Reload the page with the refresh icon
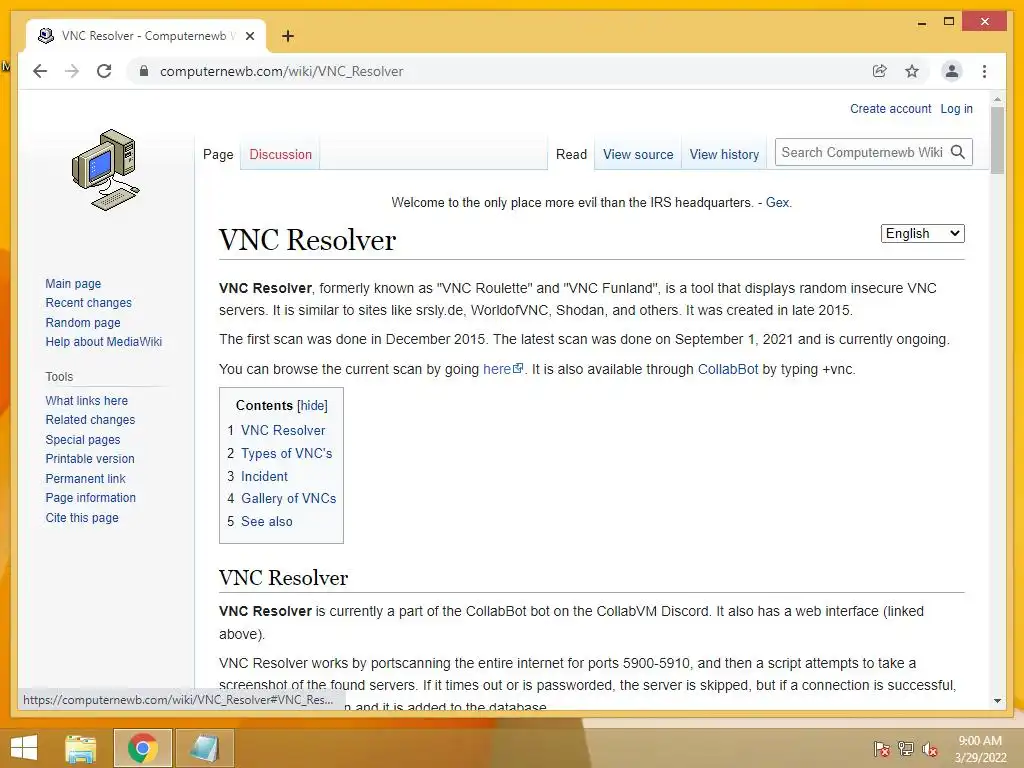Viewport: 1024px width, 768px height. [104, 71]
